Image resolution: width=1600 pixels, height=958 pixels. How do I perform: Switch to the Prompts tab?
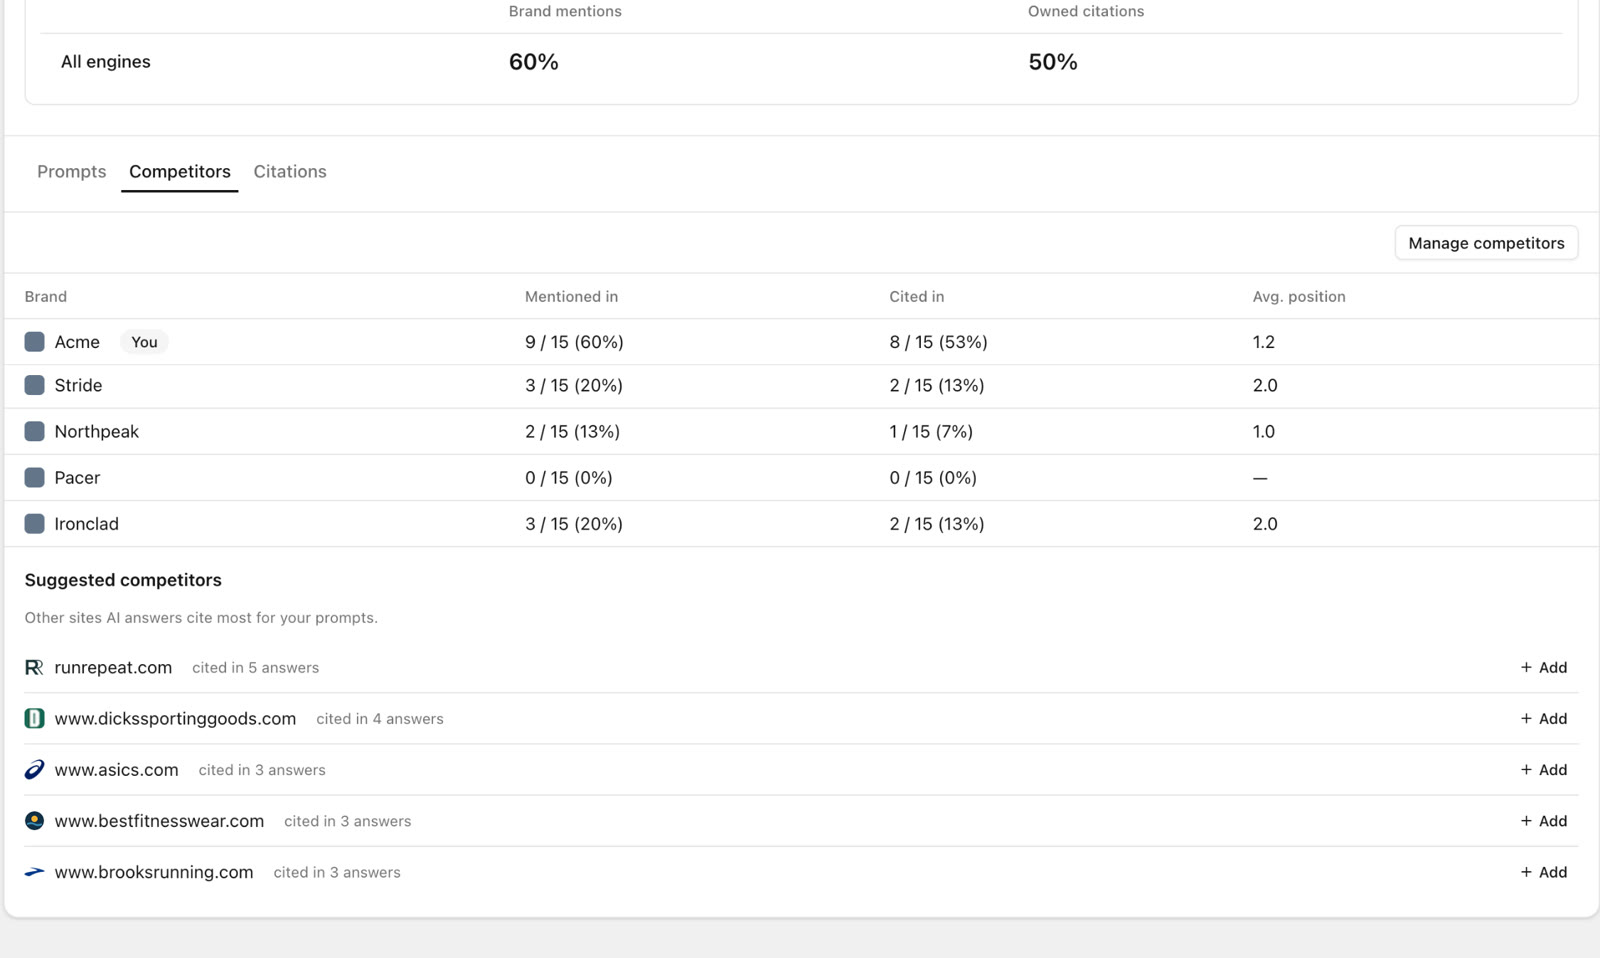[x=71, y=171]
